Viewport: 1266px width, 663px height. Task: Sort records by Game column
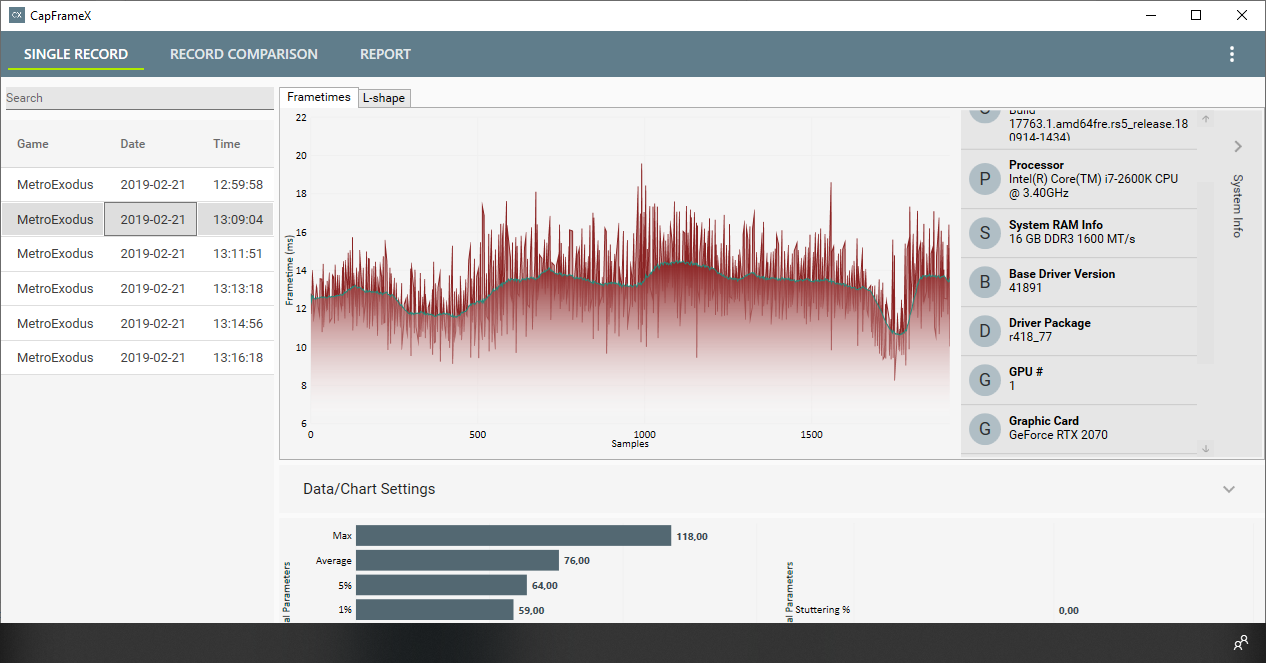tap(33, 144)
